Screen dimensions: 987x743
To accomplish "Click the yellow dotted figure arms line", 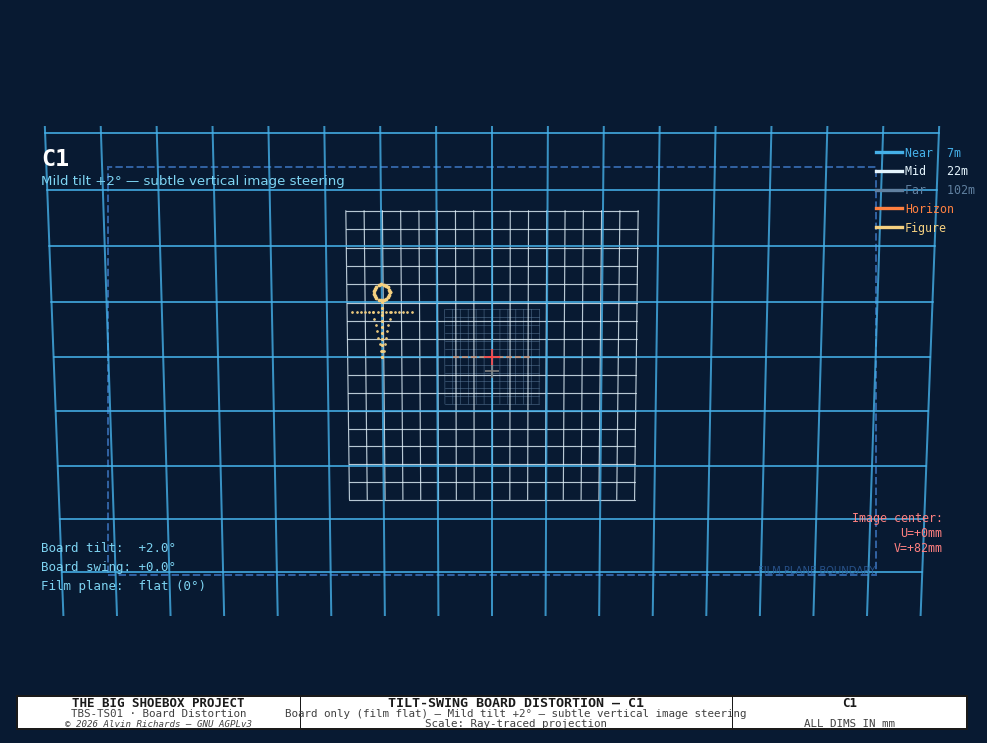I will coord(382,312).
